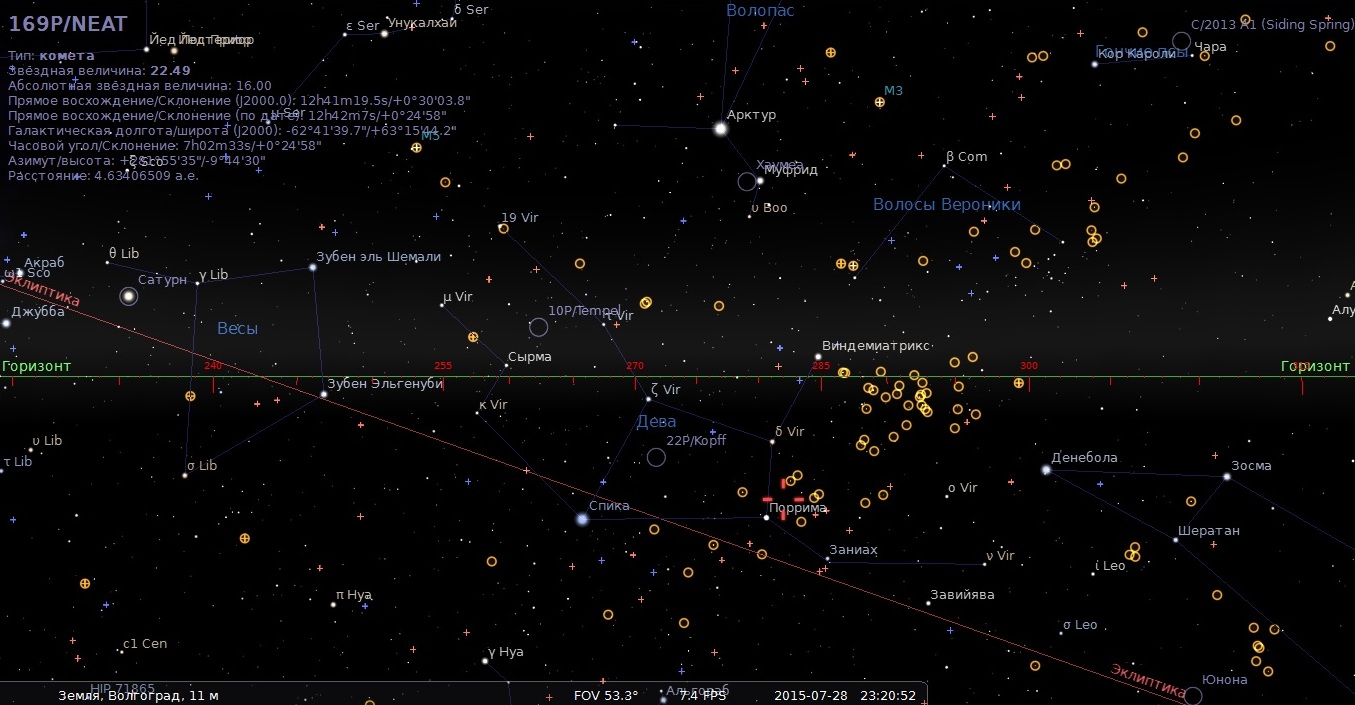Click the FOV 53.3° readout

click(x=605, y=695)
